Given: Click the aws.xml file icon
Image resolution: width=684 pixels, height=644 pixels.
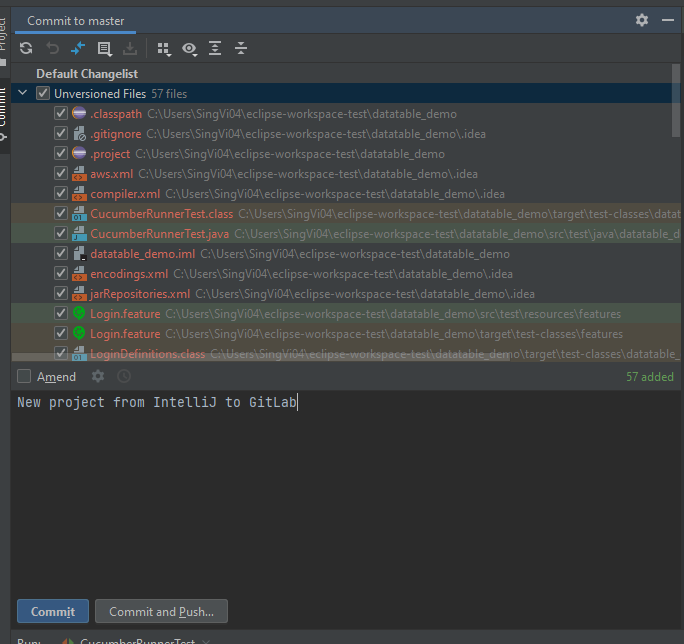Looking at the screenshot, I should (x=79, y=174).
